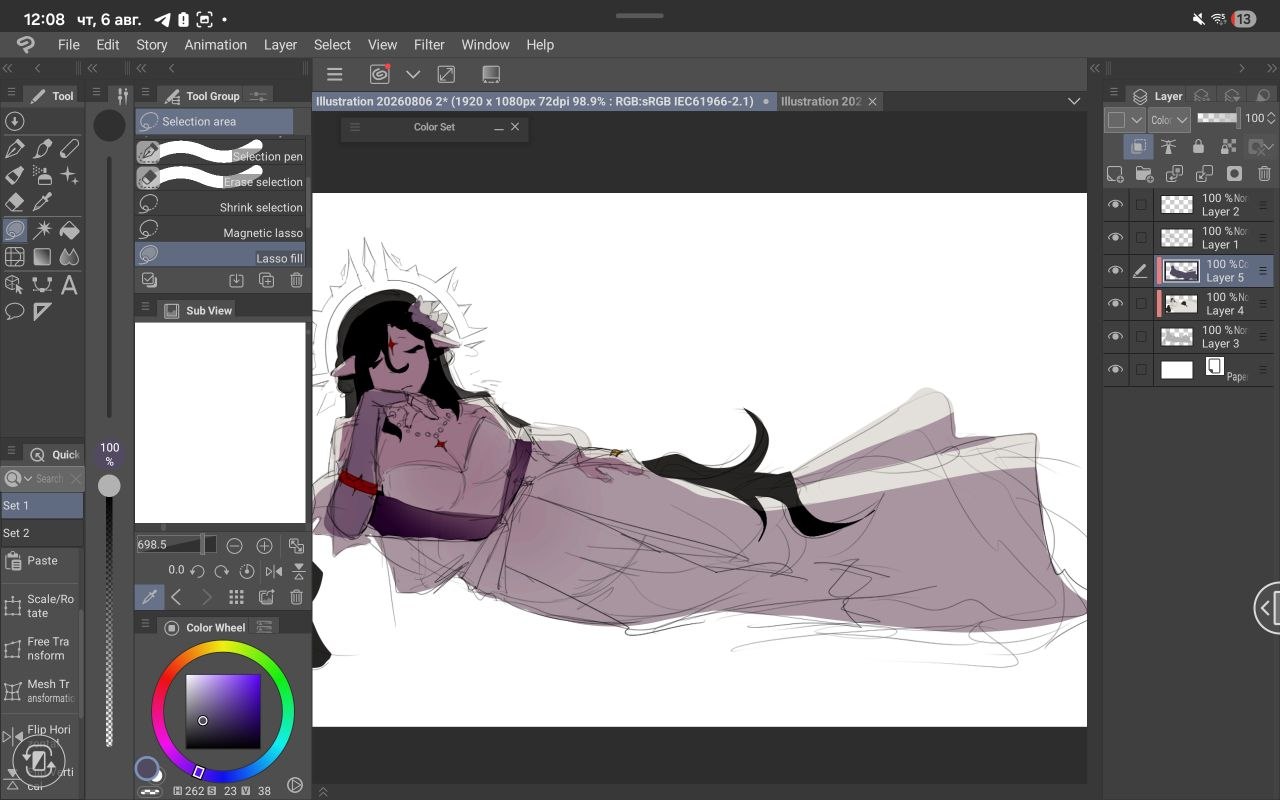The height and width of the screenshot is (800, 1280).
Task: Toggle Lock Layer in Layer panel
Action: point(1198,147)
